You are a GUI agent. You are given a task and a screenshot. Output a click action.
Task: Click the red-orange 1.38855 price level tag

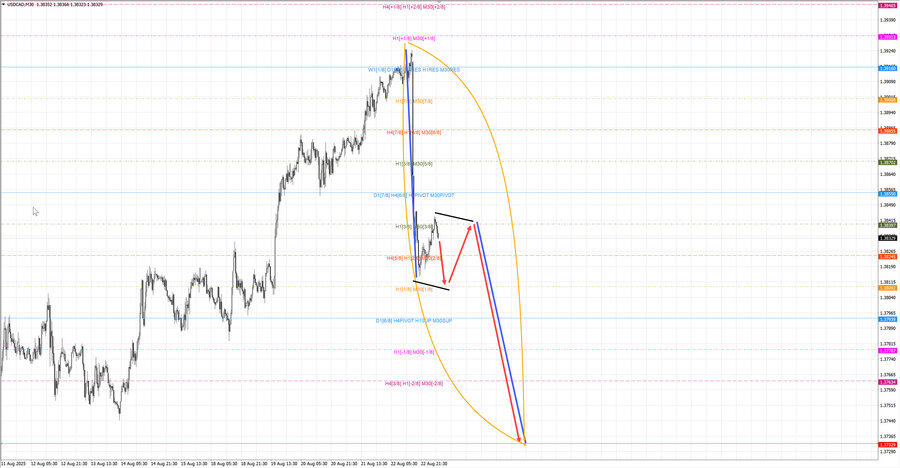pos(888,131)
